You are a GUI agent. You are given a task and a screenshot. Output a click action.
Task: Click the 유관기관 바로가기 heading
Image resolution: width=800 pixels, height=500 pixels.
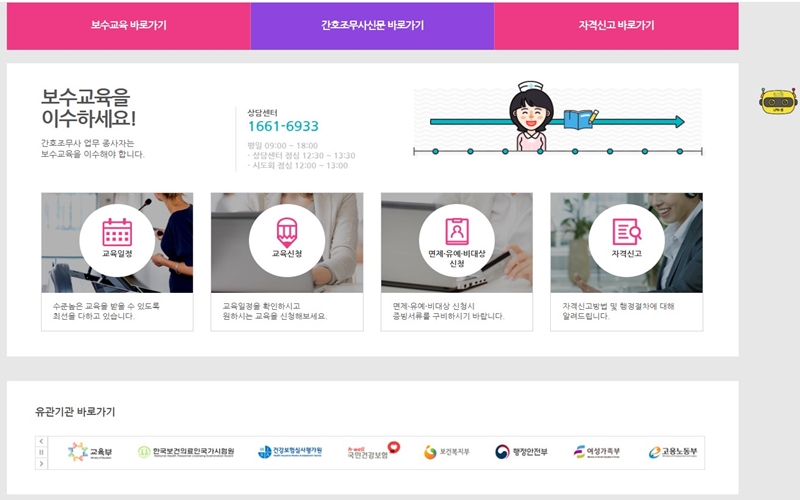pyautogui.click(x=75, y=412)
